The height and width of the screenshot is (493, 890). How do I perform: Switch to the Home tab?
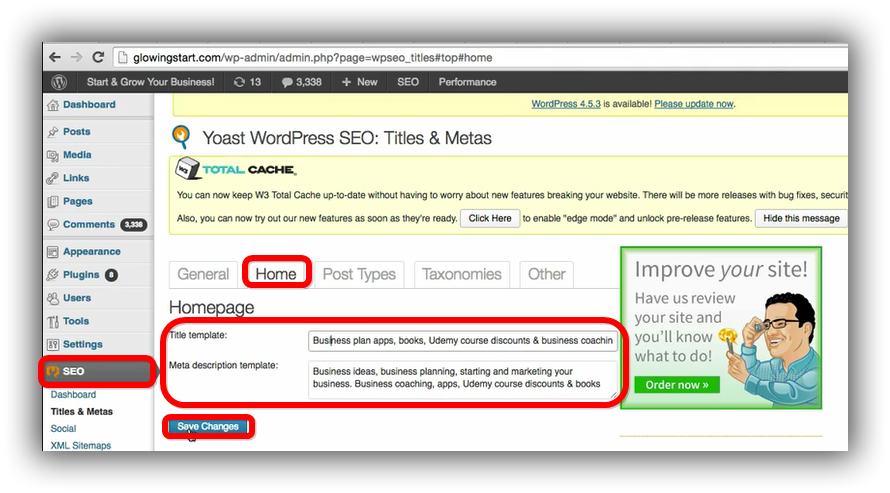pyautogui.click(x=276, y=275)
